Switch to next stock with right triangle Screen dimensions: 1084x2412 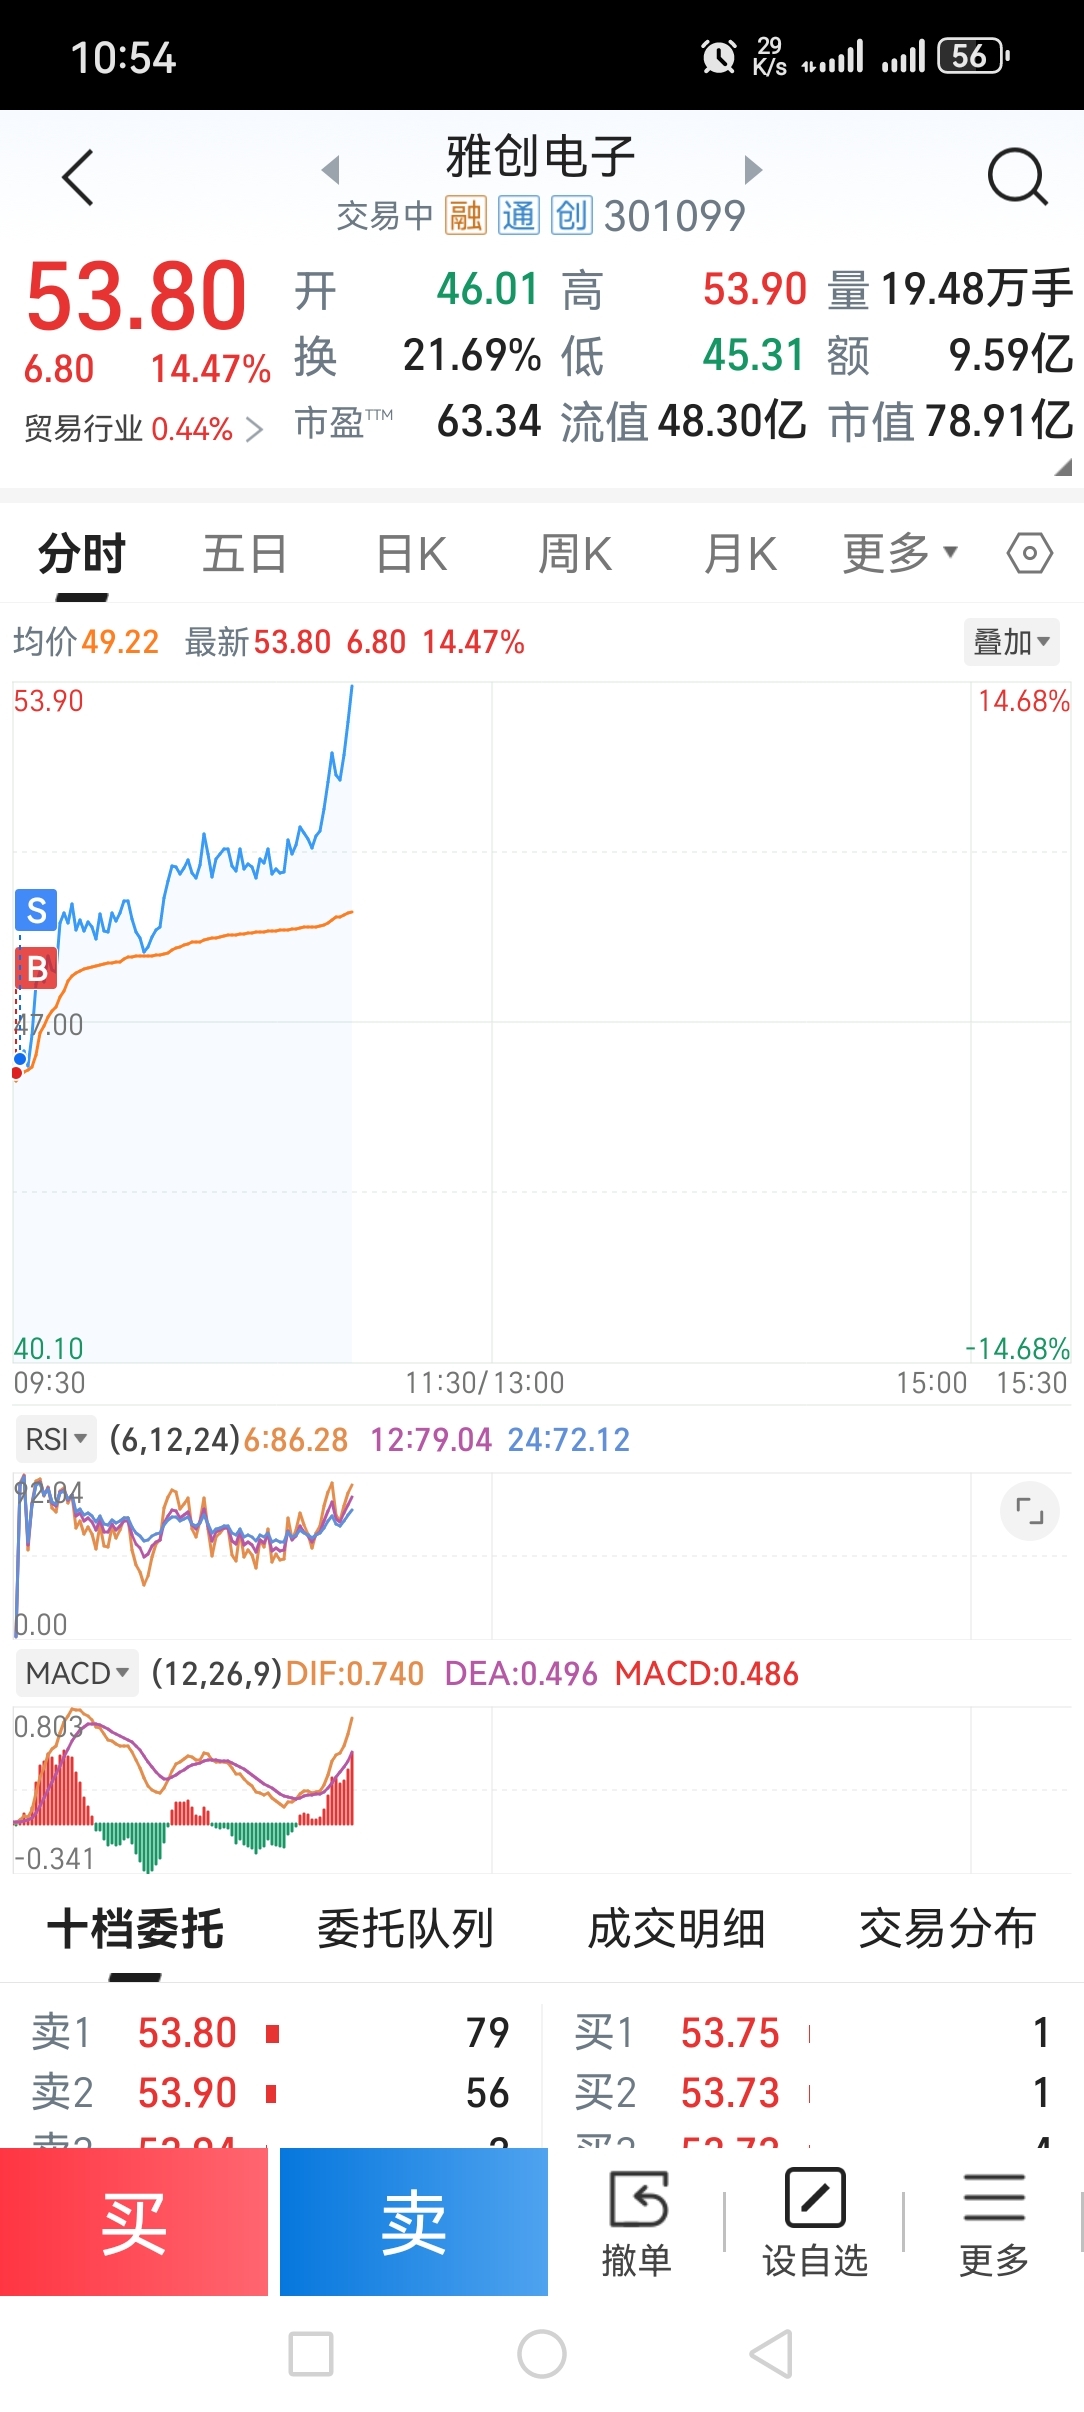coord(753,170)
